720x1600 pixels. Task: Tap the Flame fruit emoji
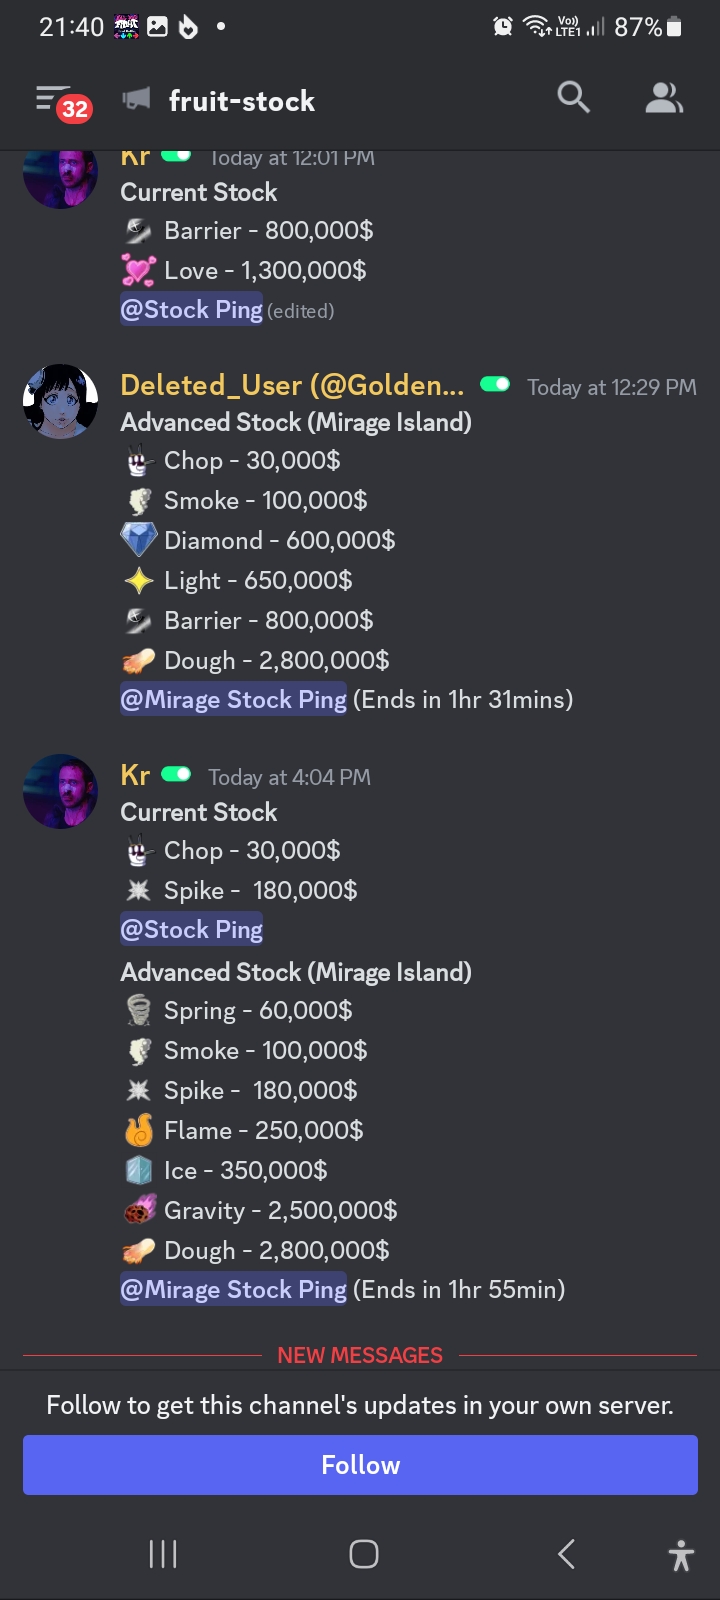(x=139, y=1130)
